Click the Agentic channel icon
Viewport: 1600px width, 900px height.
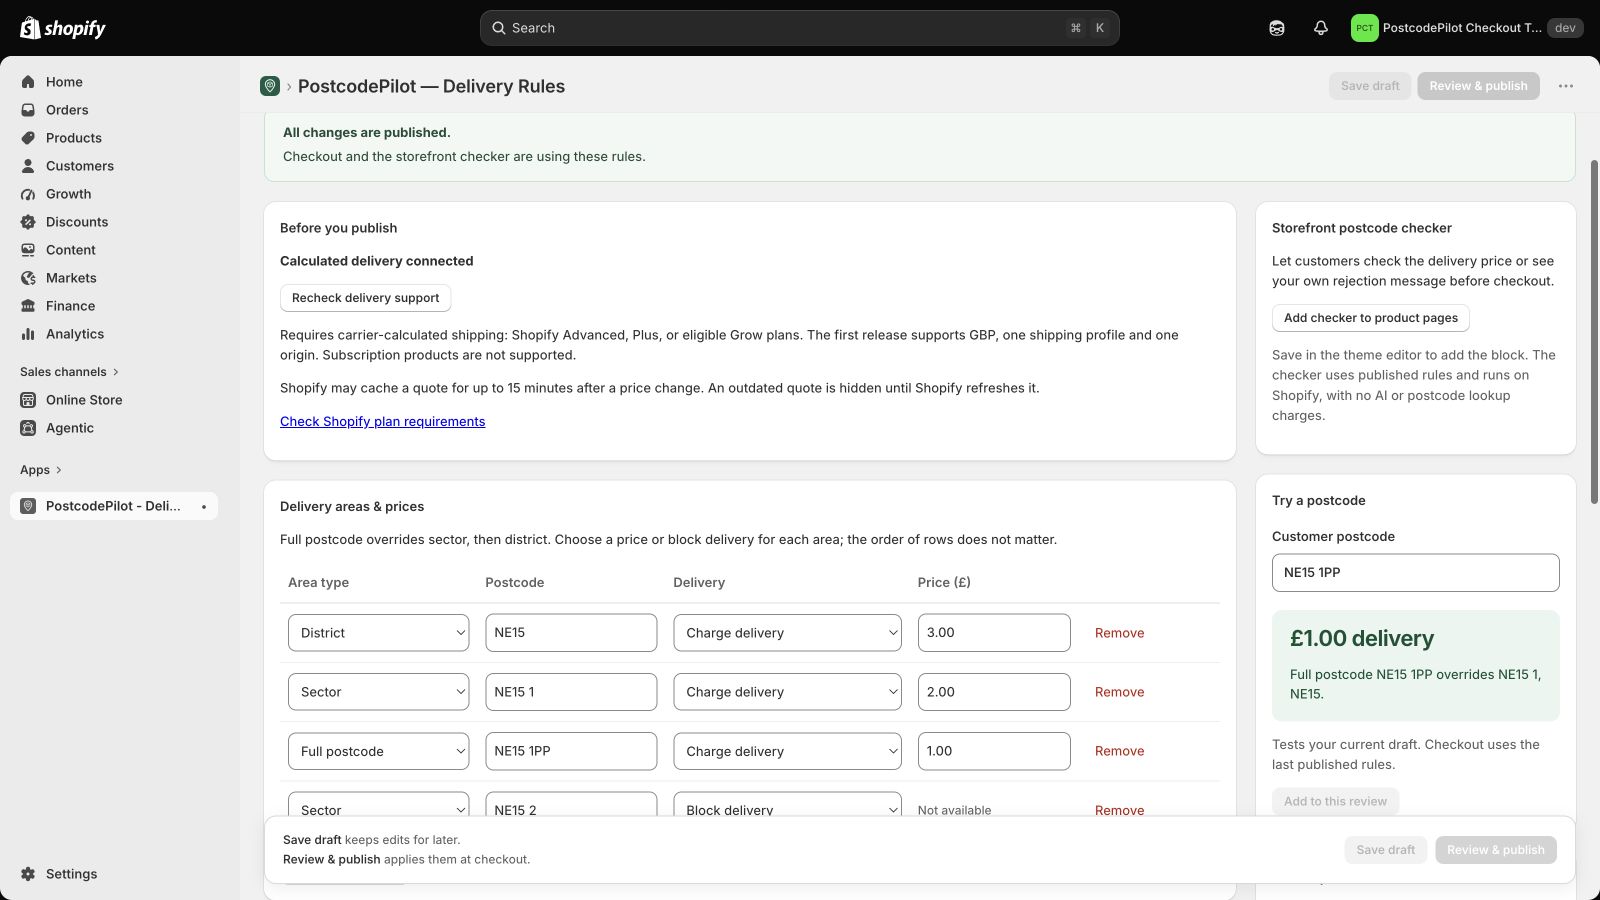(28, 428)
